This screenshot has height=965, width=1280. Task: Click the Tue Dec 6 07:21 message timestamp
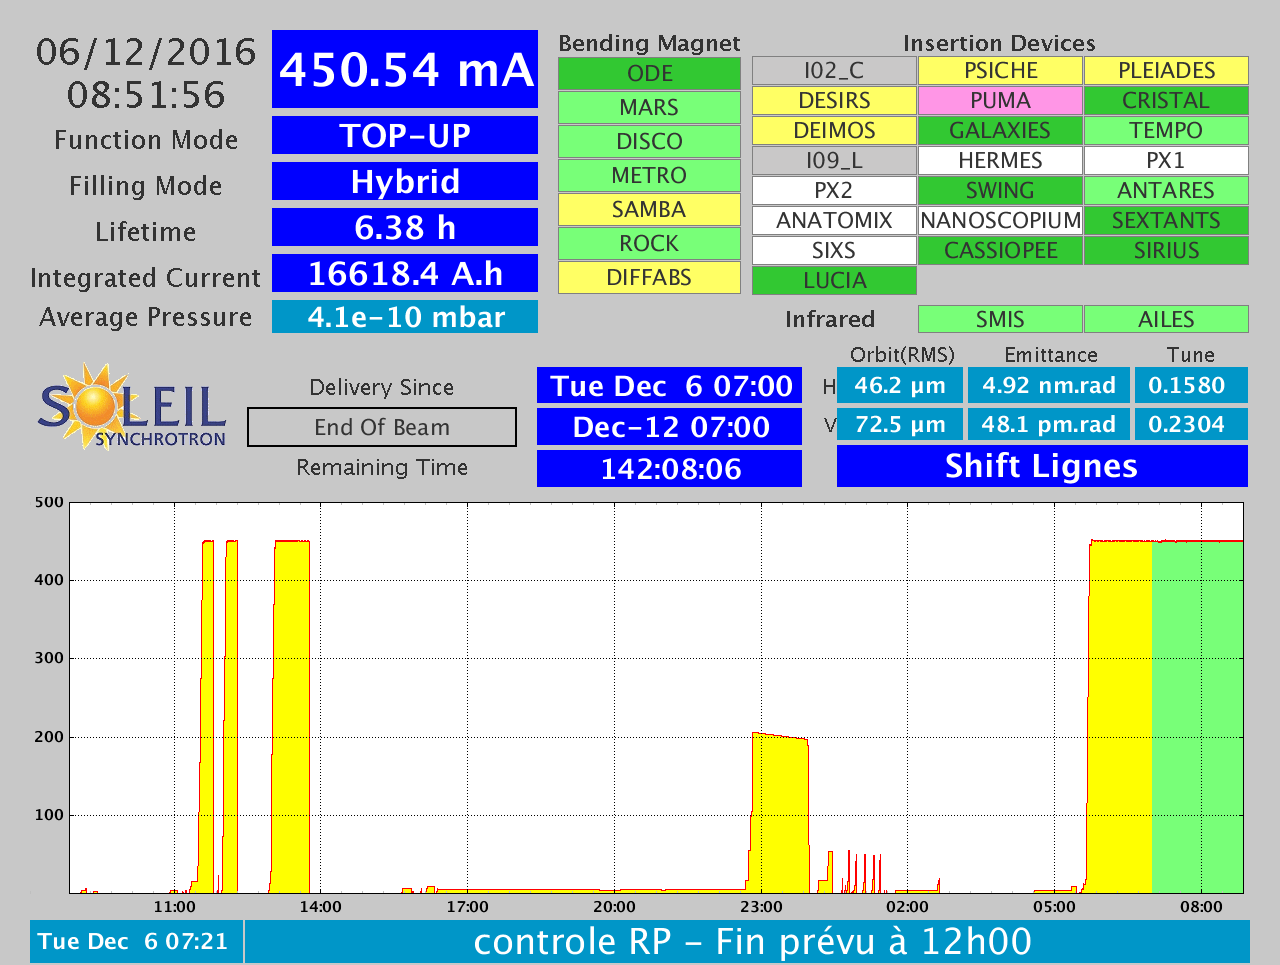click(136, 941)
